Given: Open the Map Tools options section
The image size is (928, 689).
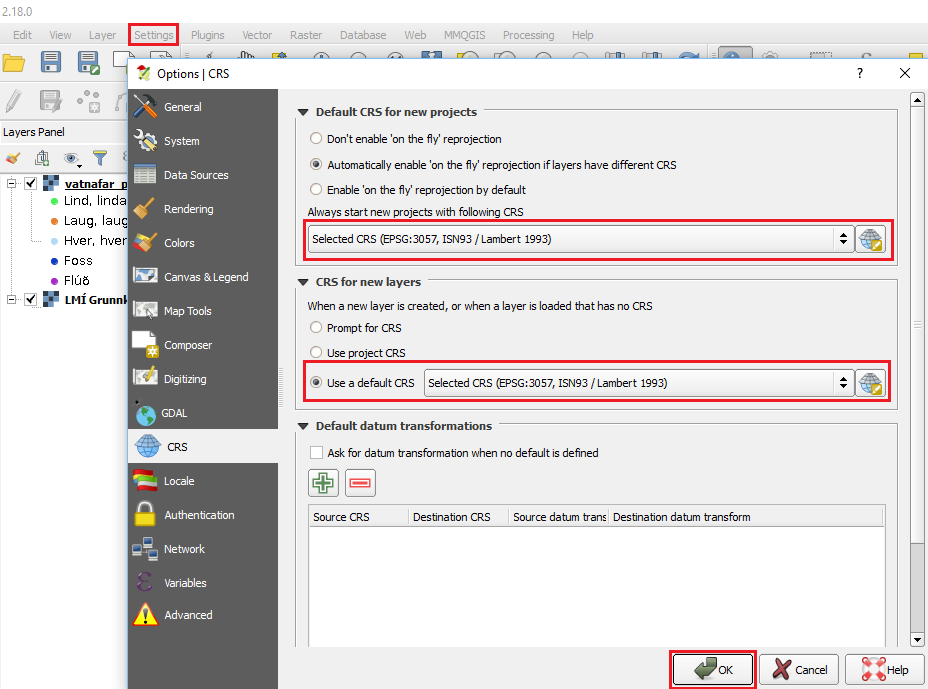Looking at the screenshot, I should click(187, 311).
